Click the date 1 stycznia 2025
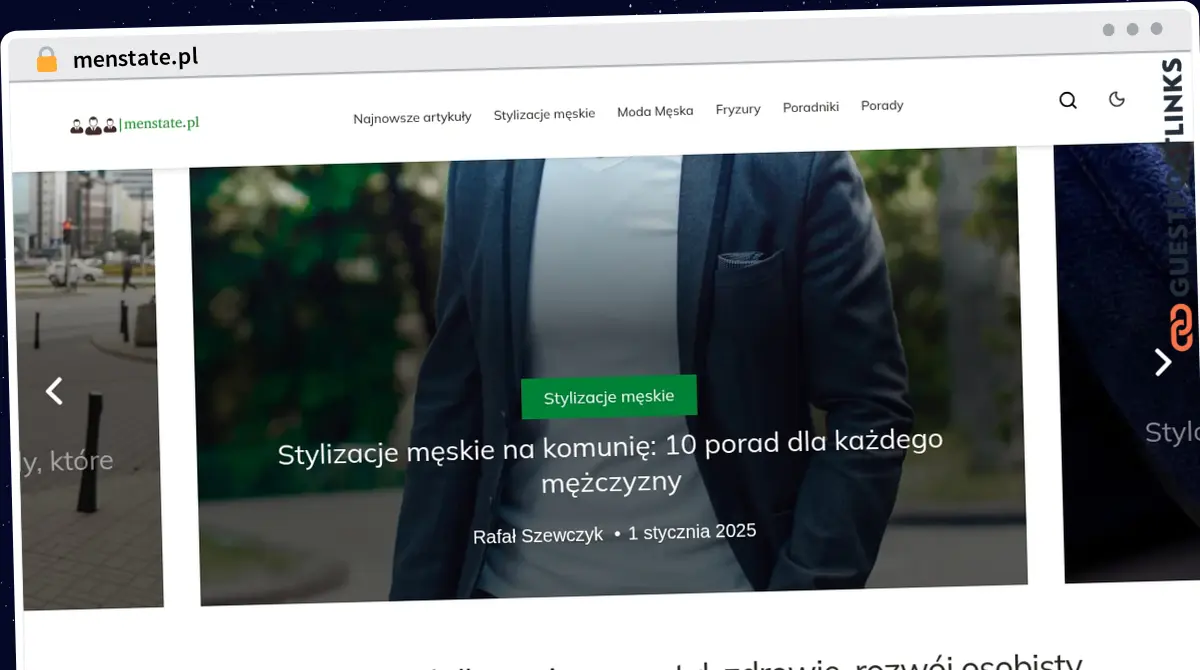Screen dimensions: 1200x670 click(692, 532)
